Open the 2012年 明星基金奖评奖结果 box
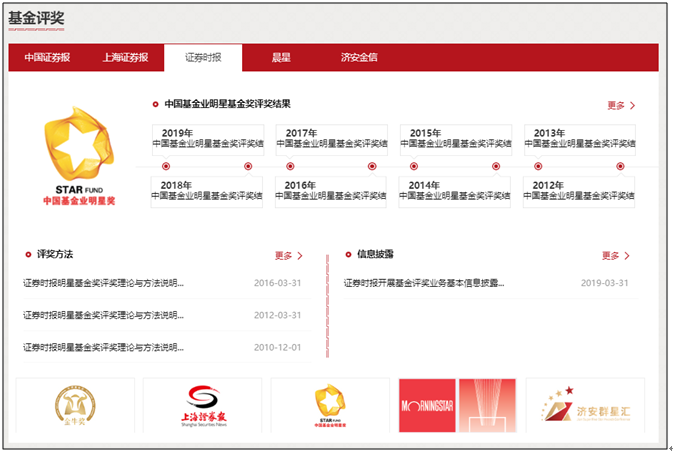The image size is (673, 454). tap(580, 191)
